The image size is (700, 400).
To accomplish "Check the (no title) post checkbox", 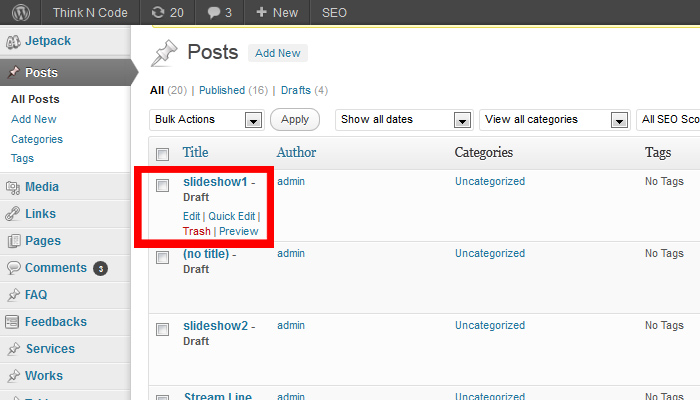I will (162, 257).
